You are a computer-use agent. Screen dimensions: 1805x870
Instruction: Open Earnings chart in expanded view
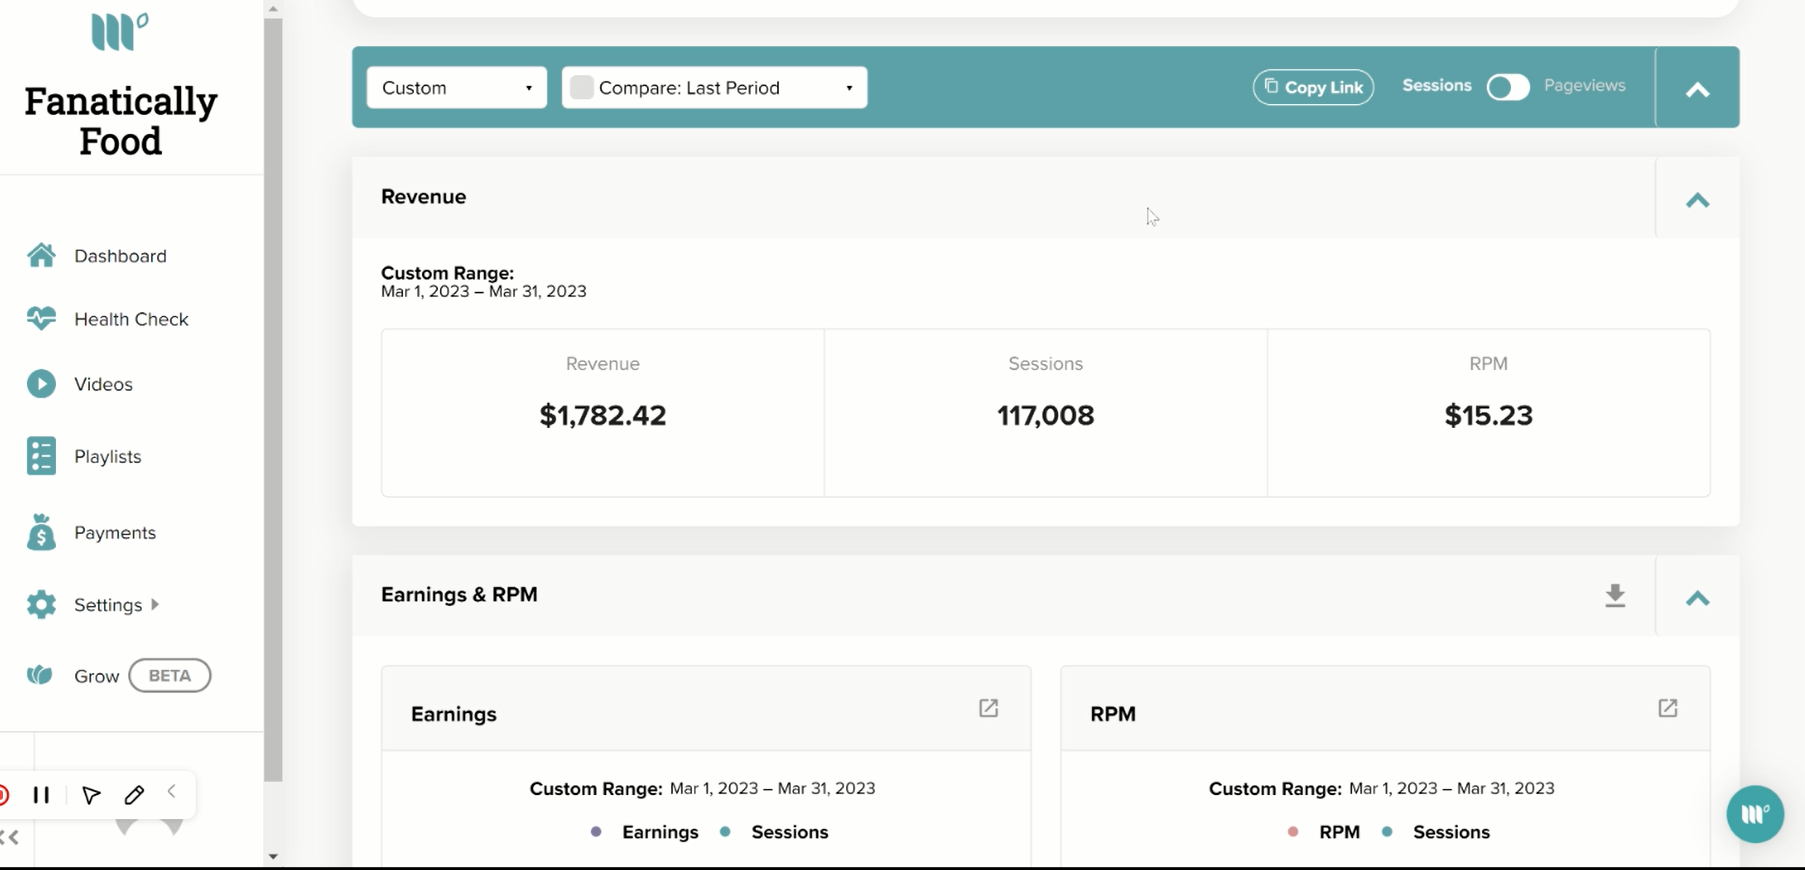988,708
